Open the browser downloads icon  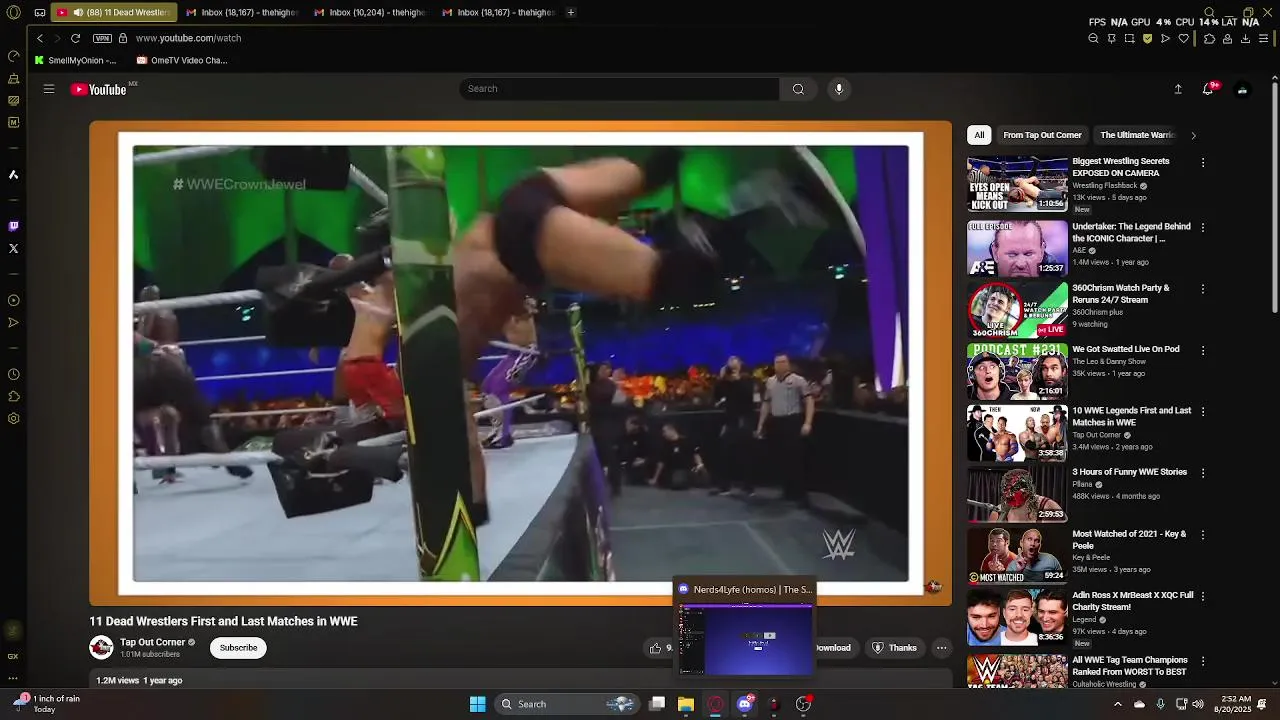point(1245,38)
